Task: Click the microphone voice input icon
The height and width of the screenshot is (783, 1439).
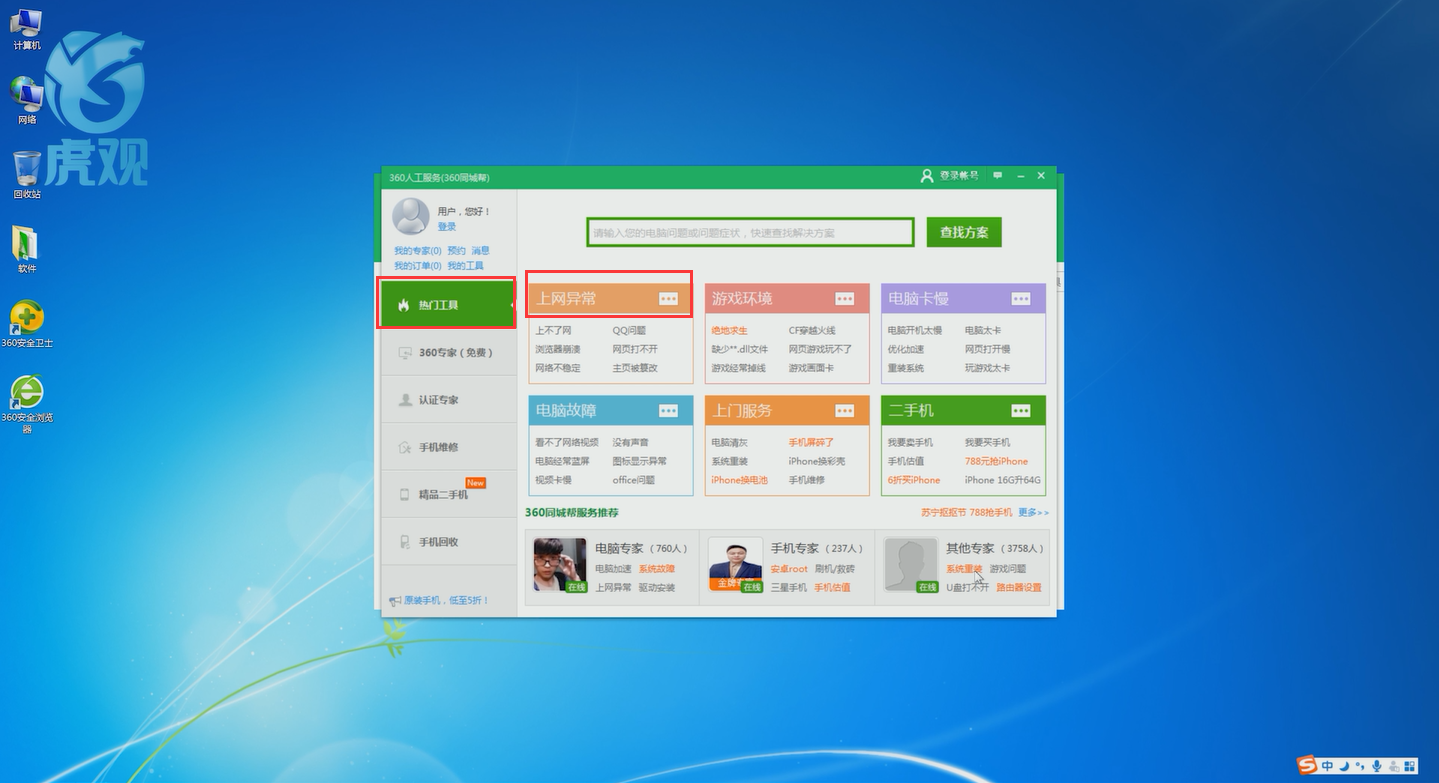Action: tap(1376, 766)
